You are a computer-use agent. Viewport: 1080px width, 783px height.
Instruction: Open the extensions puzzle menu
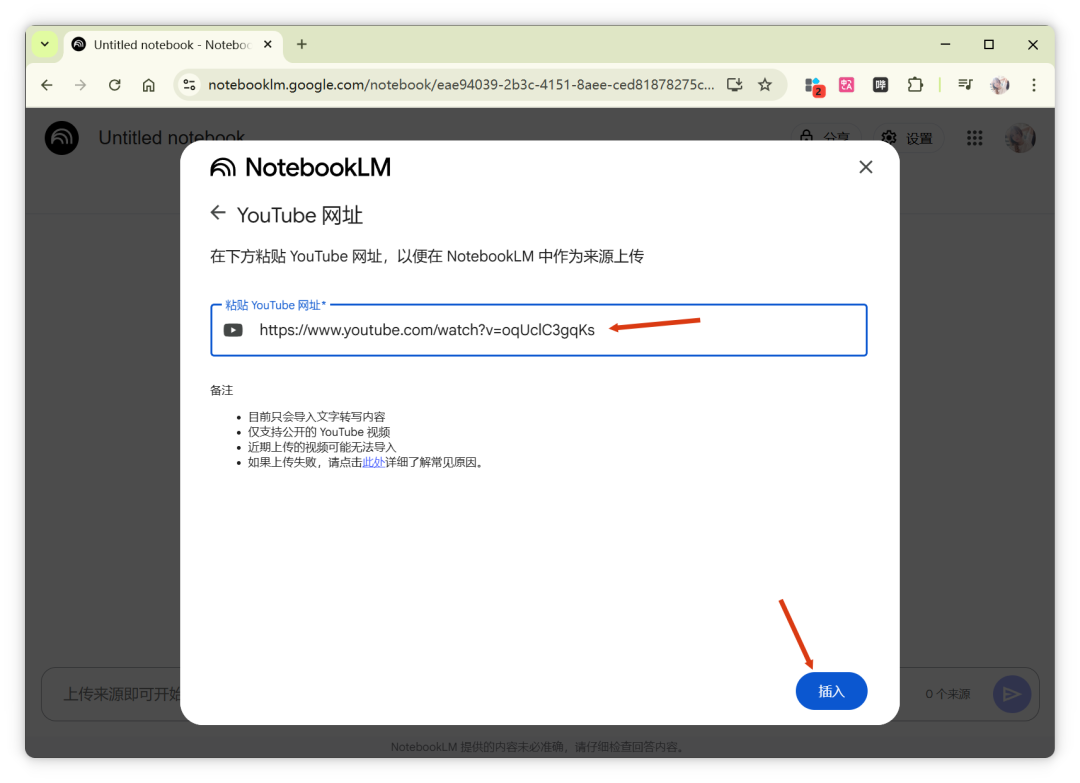click(915, 85)
